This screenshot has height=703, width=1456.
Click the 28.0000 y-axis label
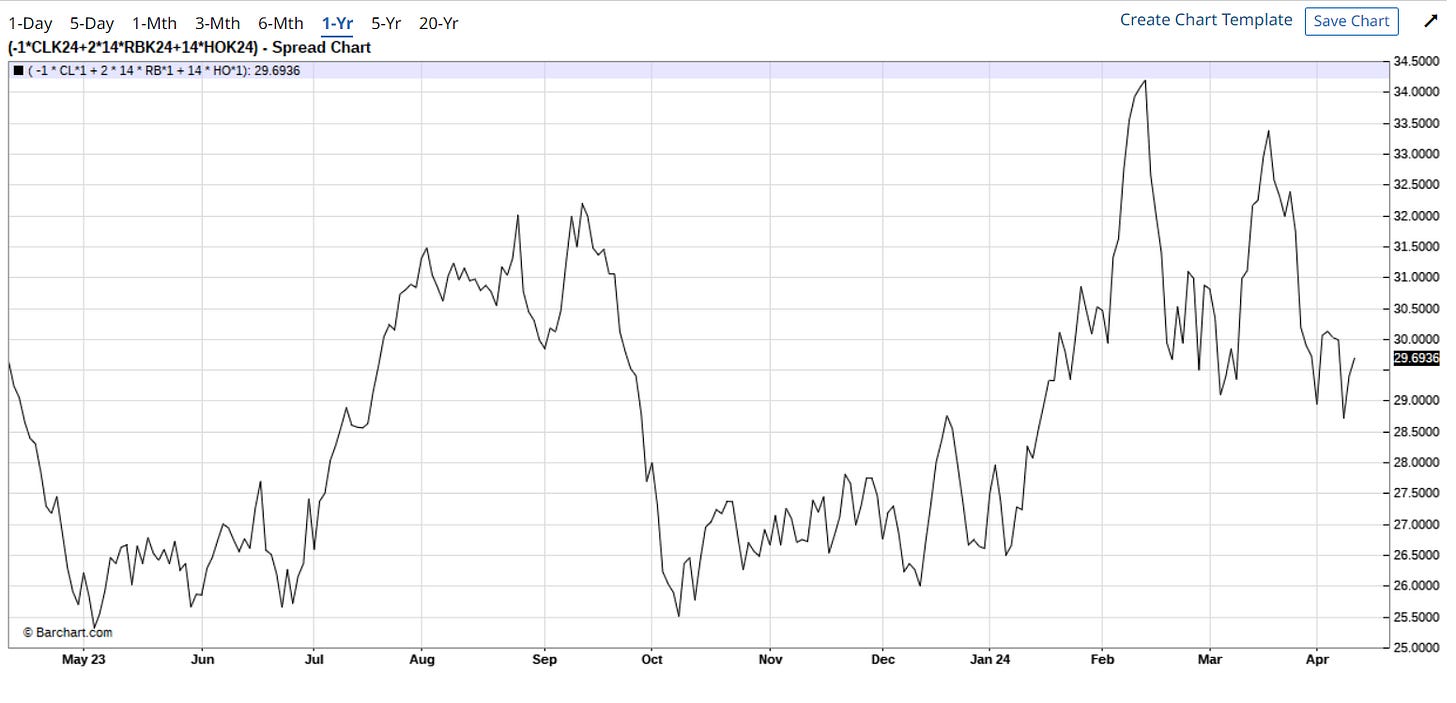click(1416, 463)
